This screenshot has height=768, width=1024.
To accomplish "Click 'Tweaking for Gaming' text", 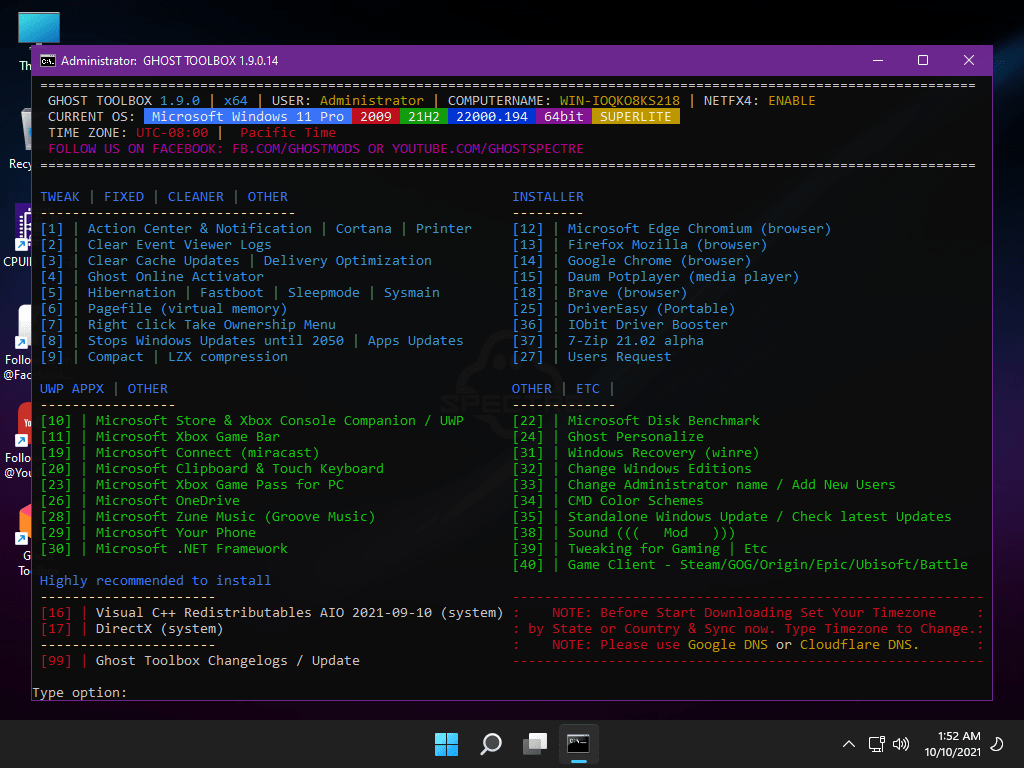I will pos(644,549).
